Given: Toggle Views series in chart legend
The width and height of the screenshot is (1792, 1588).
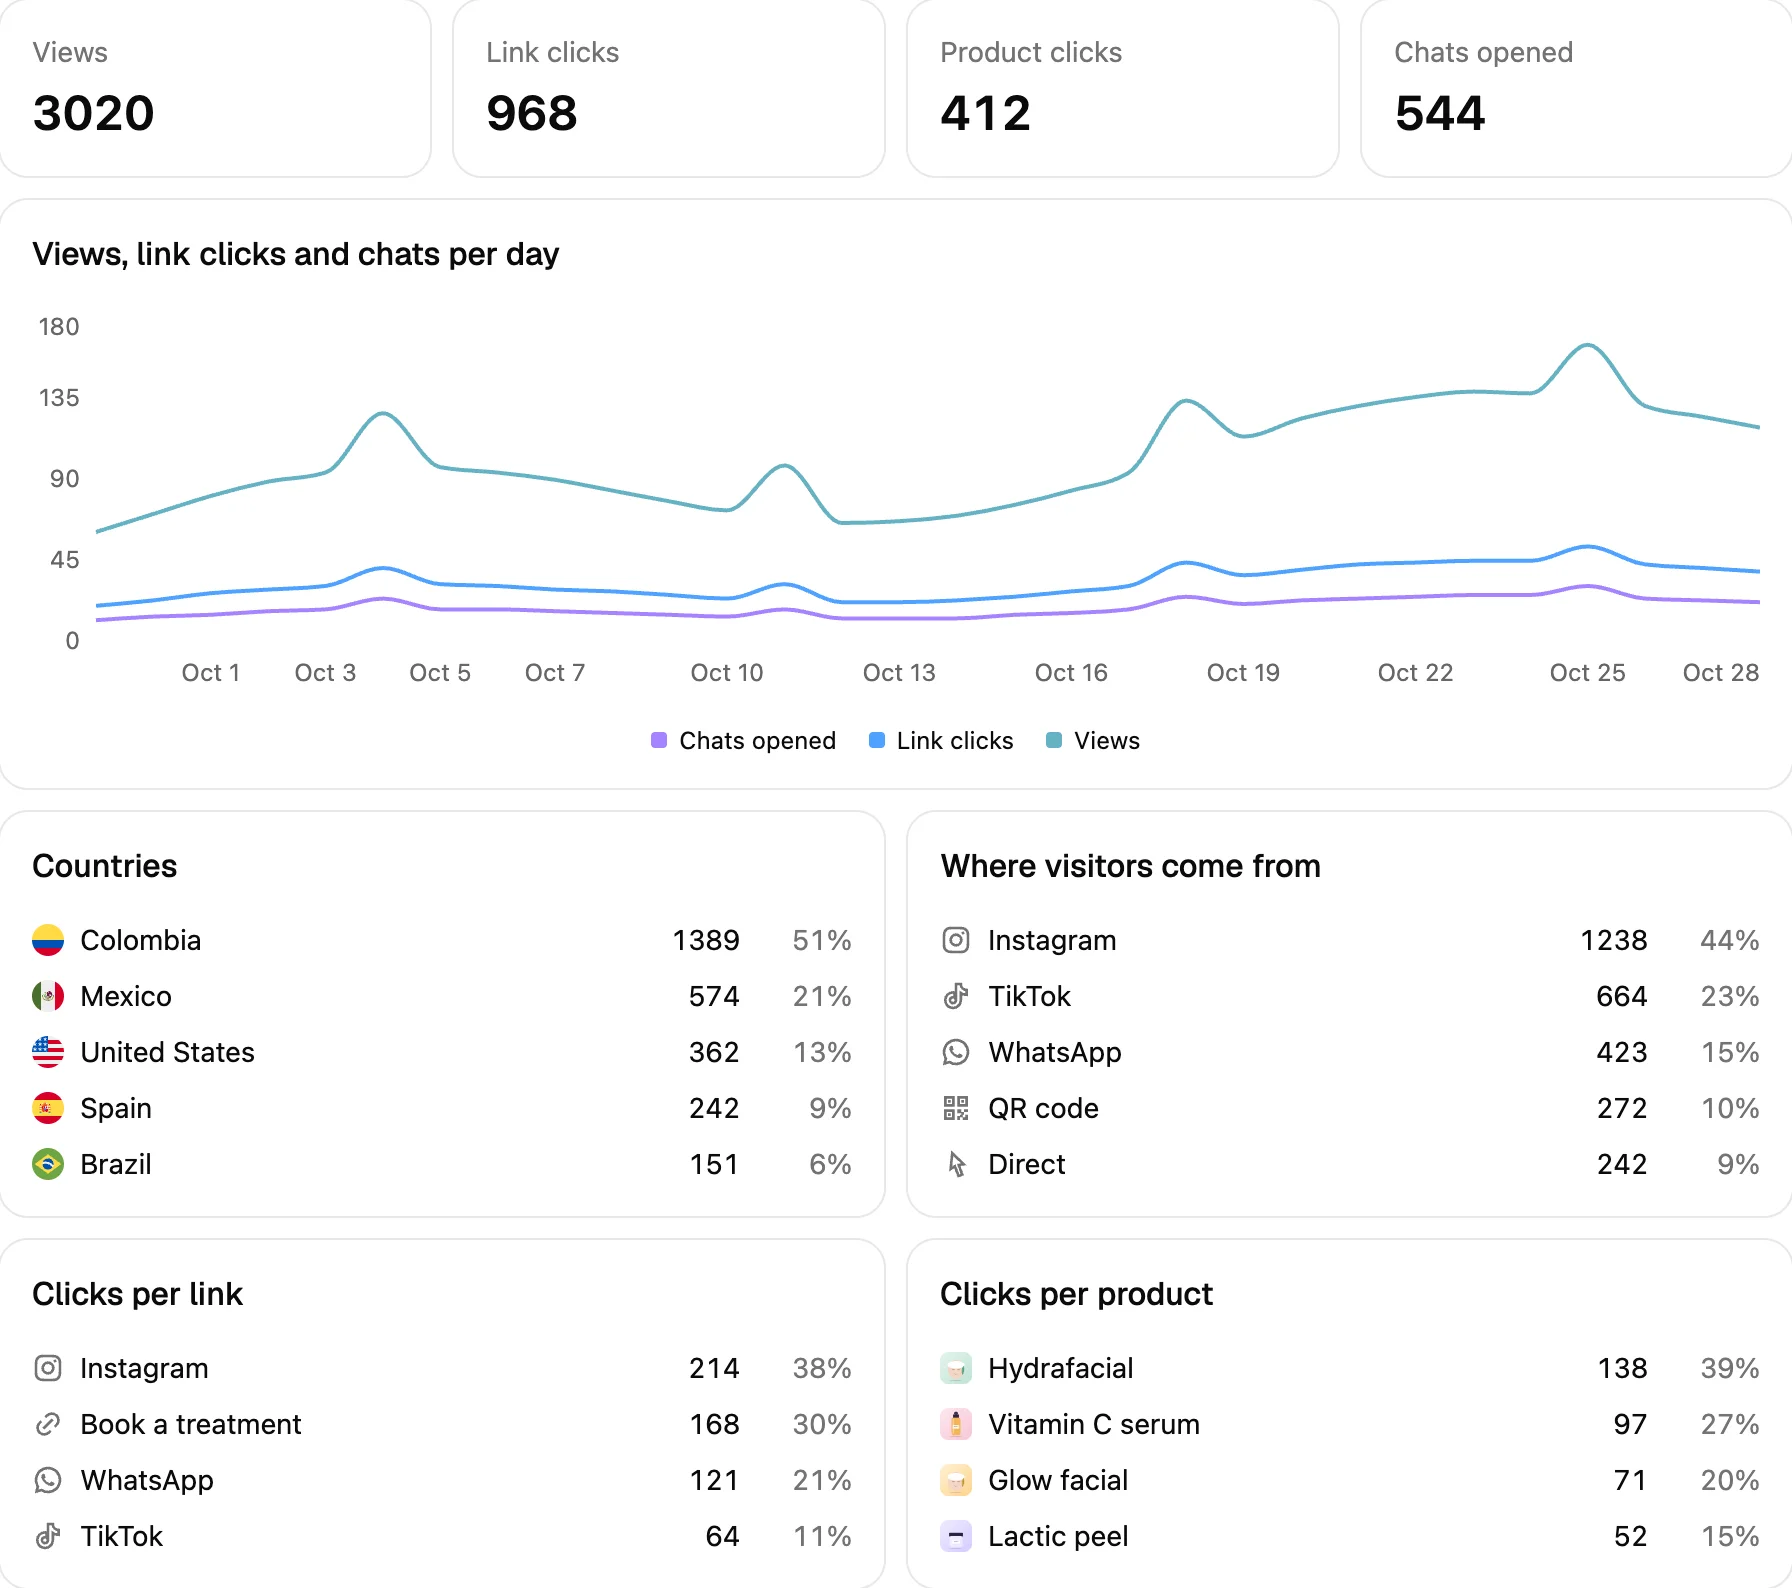Looking at the screenshot, I should pyautogui.click(x=1093, y=741).
